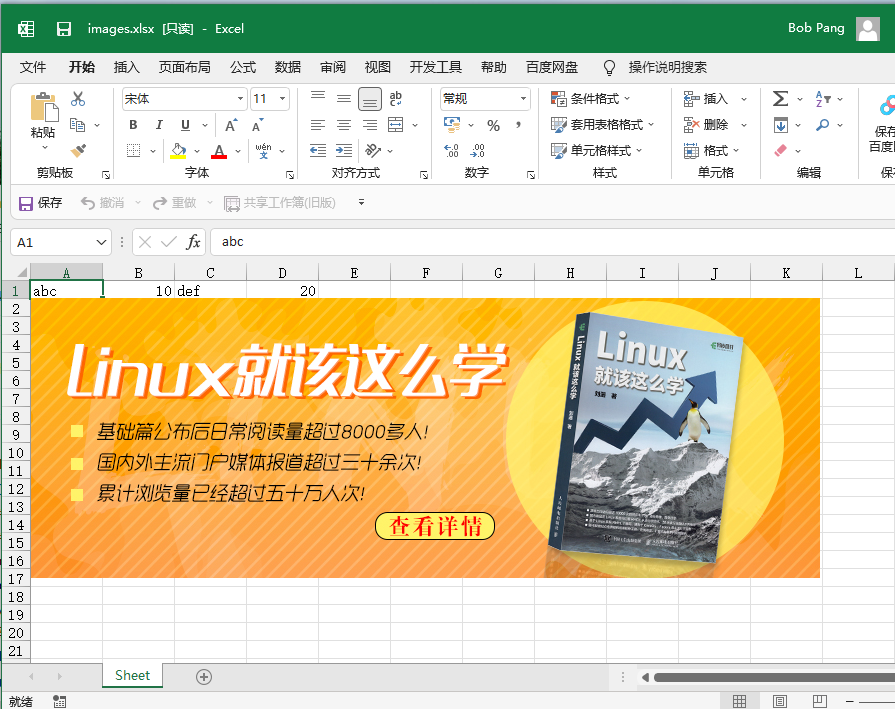Apply cell borders icon

pos(134,151)
